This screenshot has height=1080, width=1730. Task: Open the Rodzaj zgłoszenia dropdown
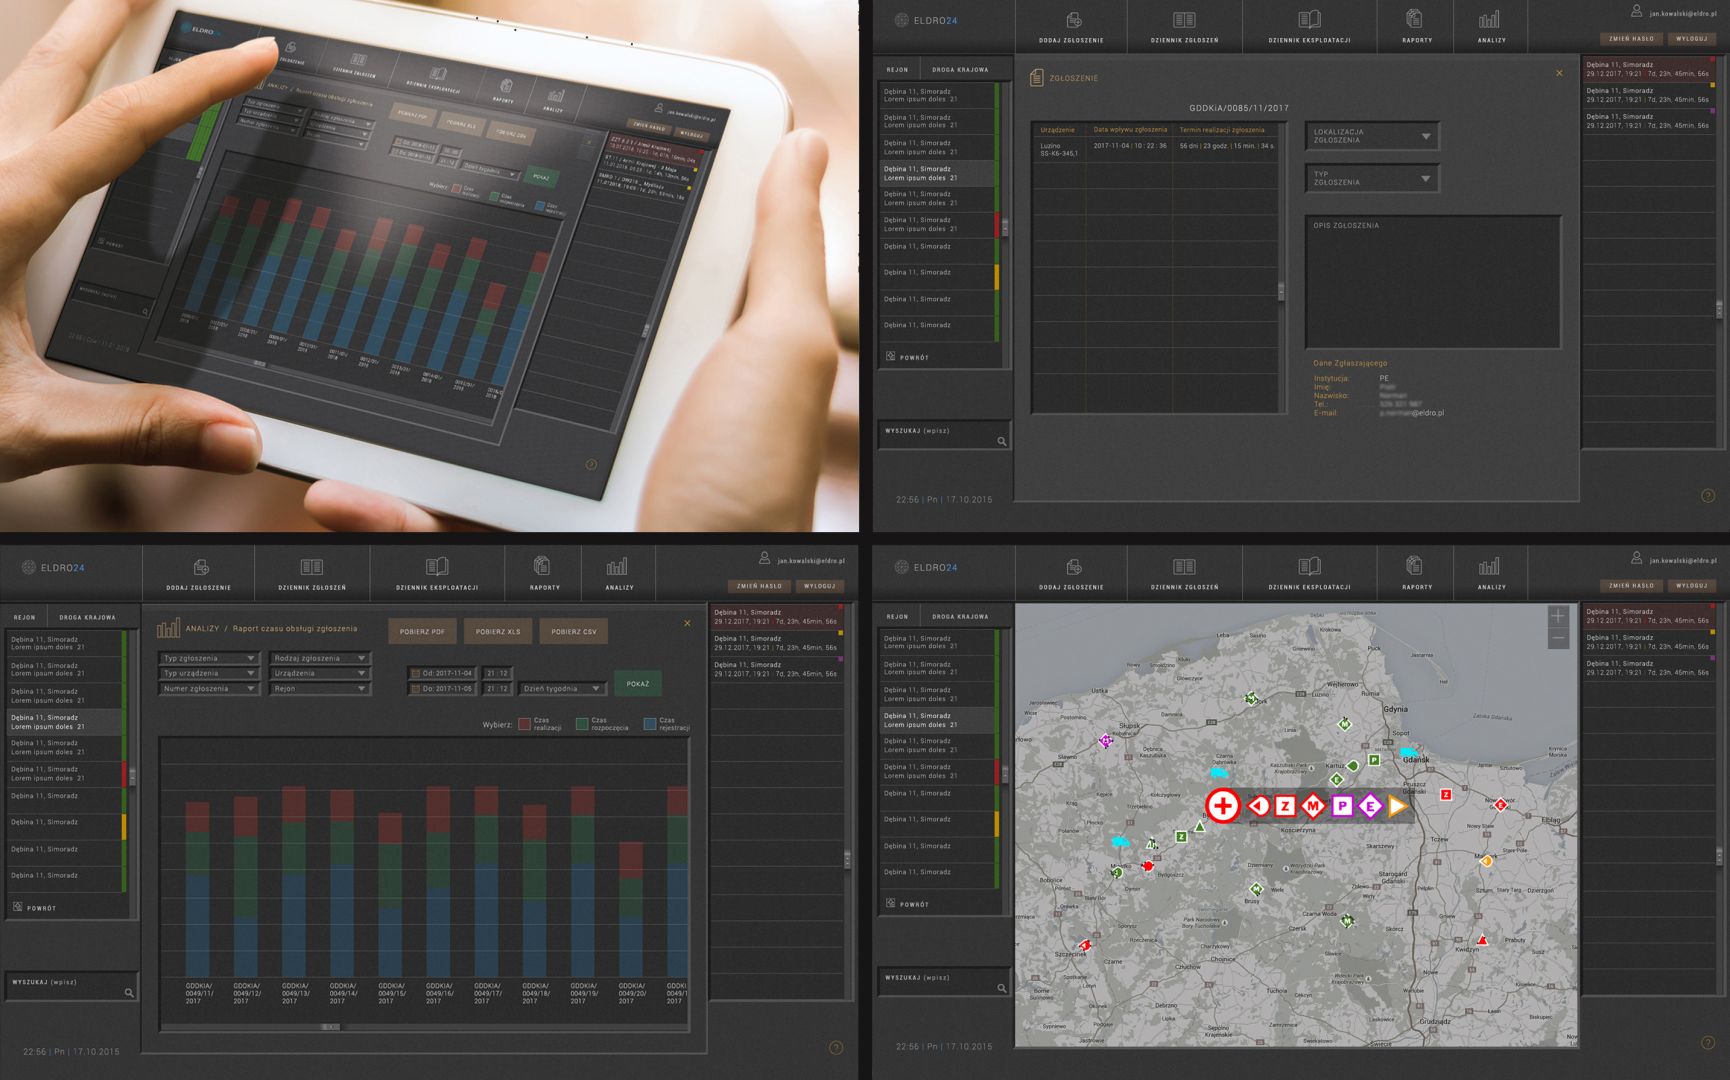tap(319, 658)
